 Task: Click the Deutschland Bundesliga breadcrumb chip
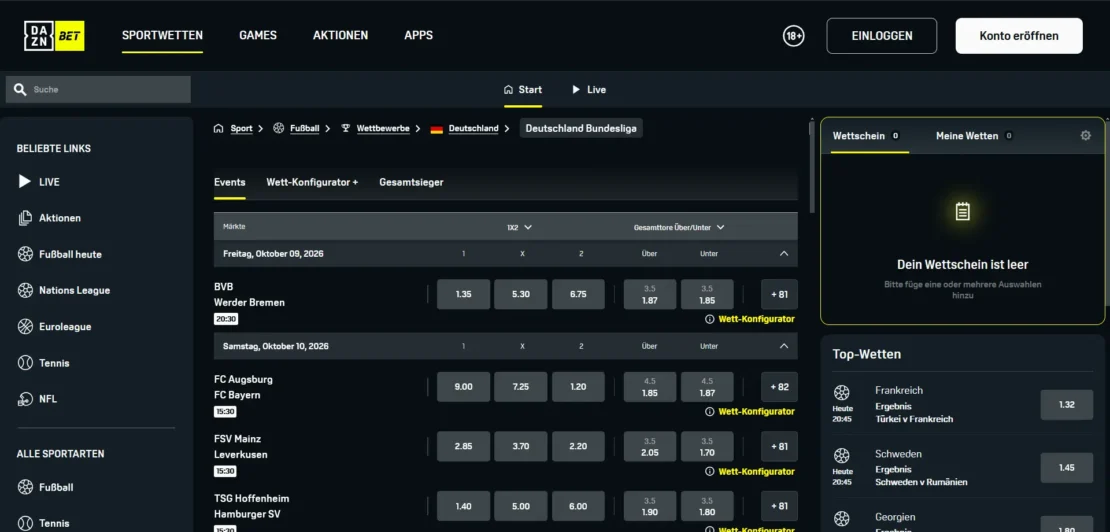point(581,129)
